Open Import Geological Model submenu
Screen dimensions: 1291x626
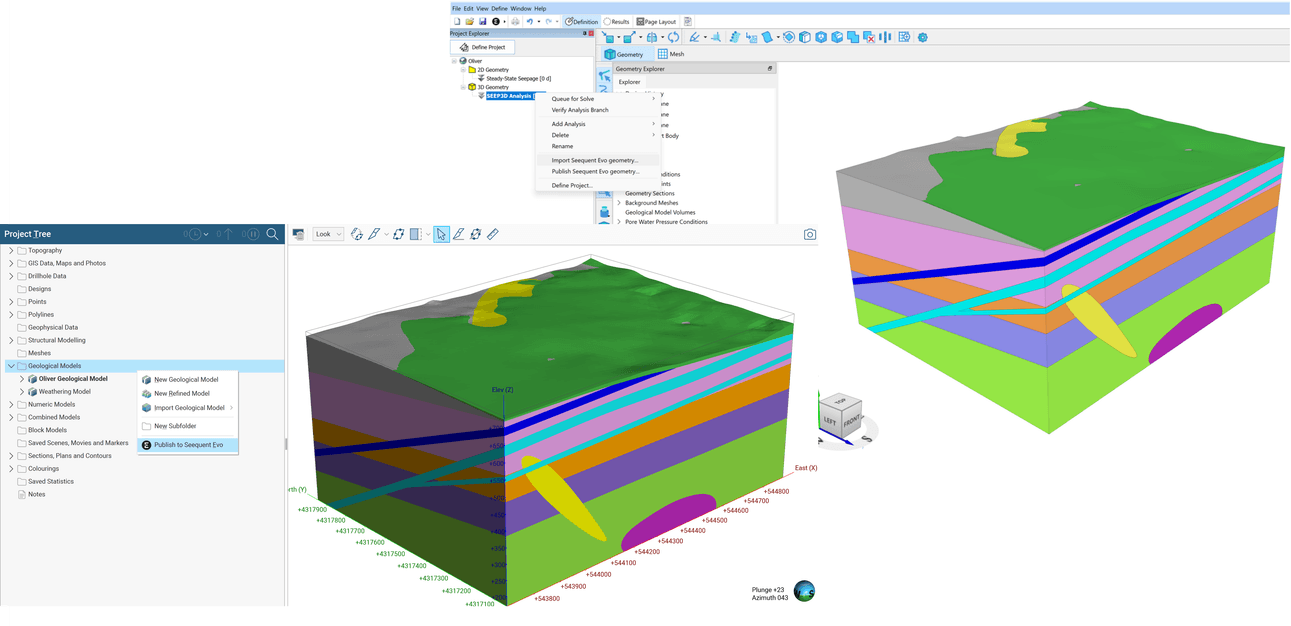coord(188,408)
